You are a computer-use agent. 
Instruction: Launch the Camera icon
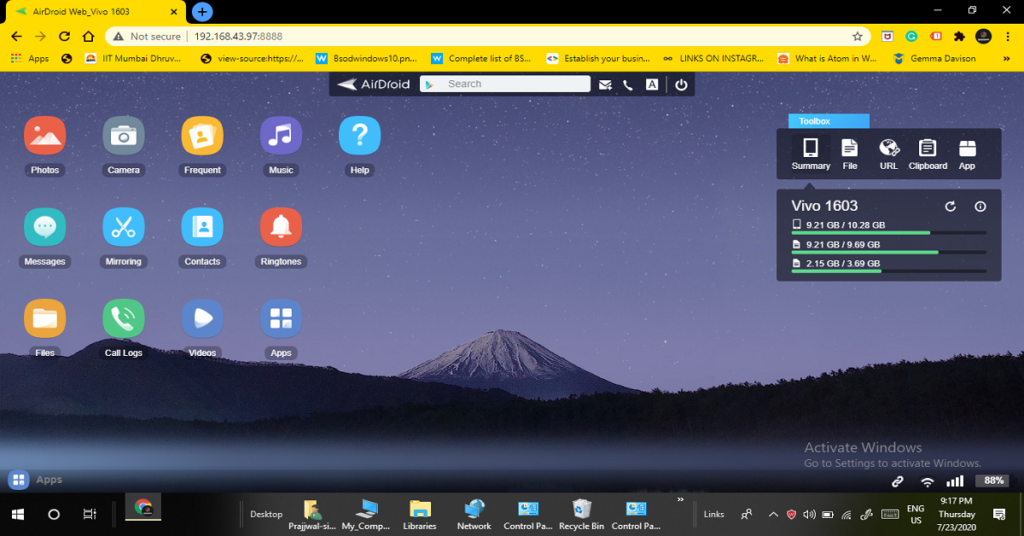click(x=123, y=136)
